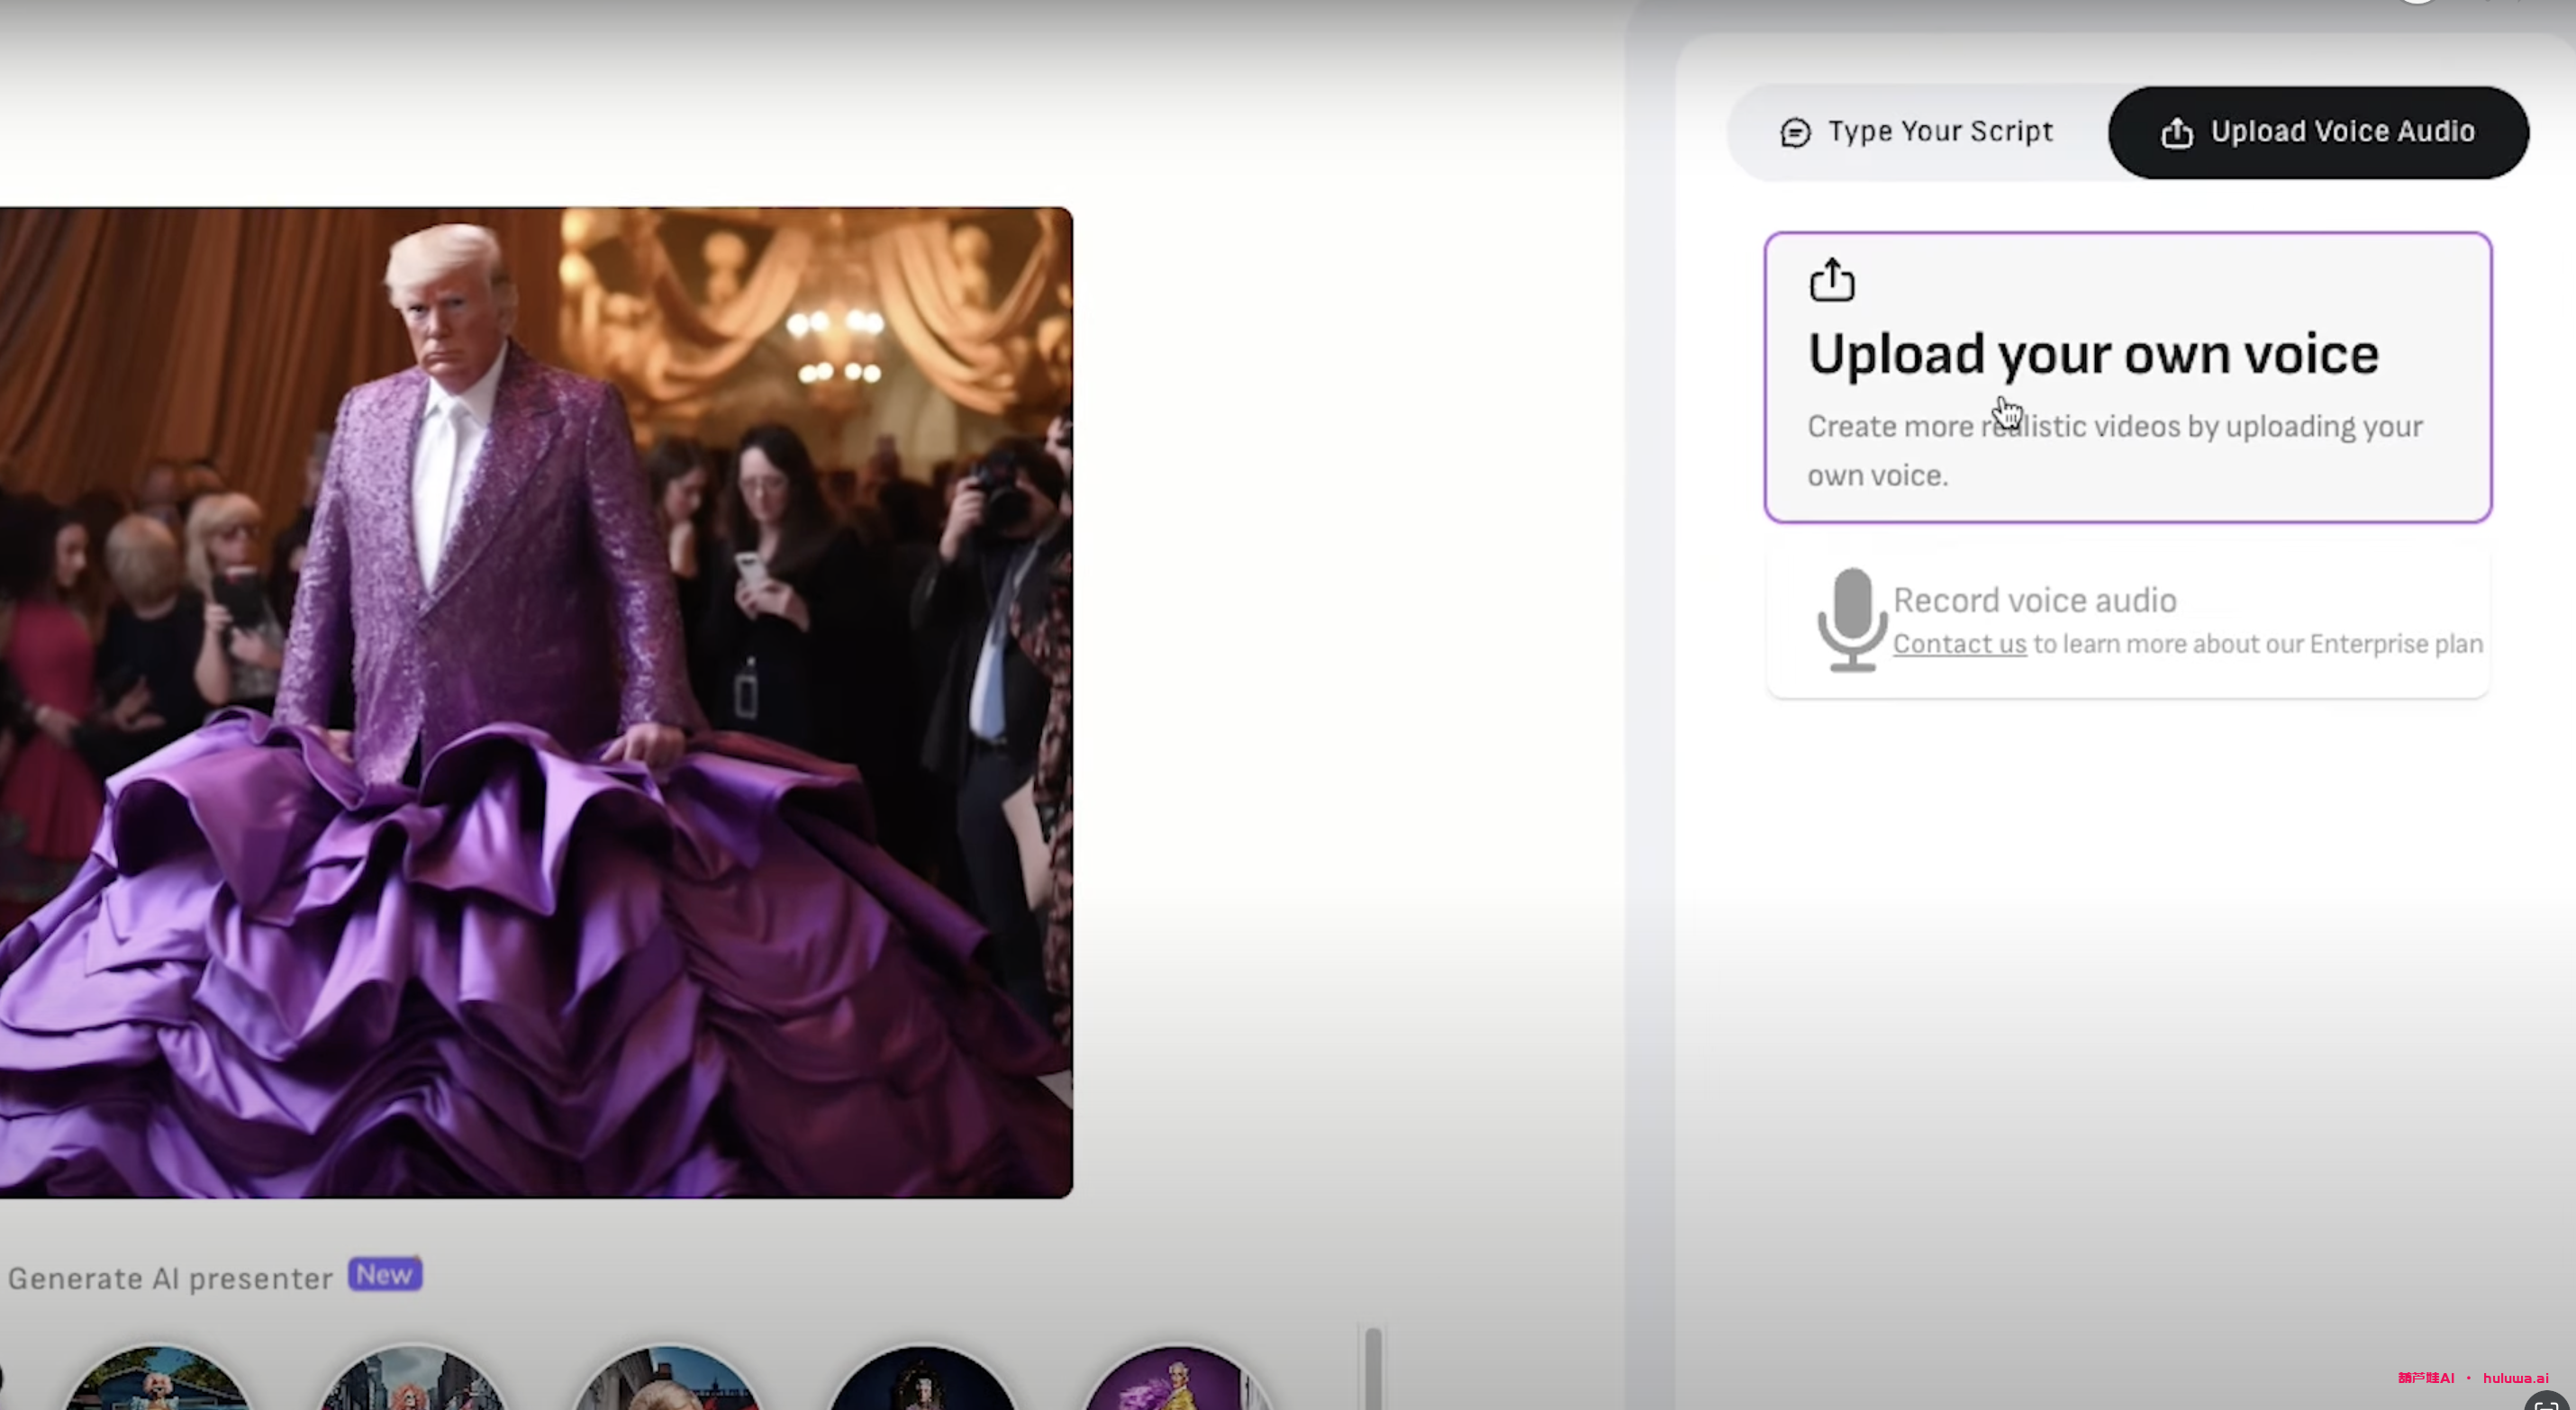Click the microphone icon for voice recording
The height and width of the screenshot is (1410, 2576).
click(1845, 619)
